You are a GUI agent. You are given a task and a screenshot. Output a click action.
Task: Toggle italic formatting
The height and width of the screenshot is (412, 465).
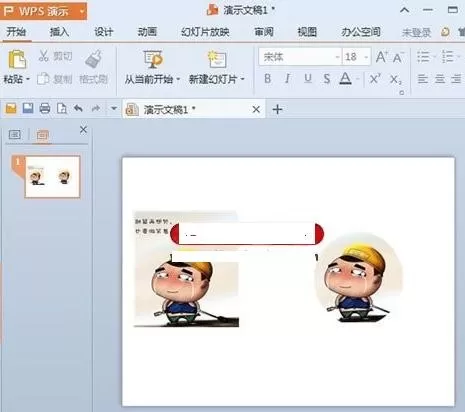[x=287, y=79]
